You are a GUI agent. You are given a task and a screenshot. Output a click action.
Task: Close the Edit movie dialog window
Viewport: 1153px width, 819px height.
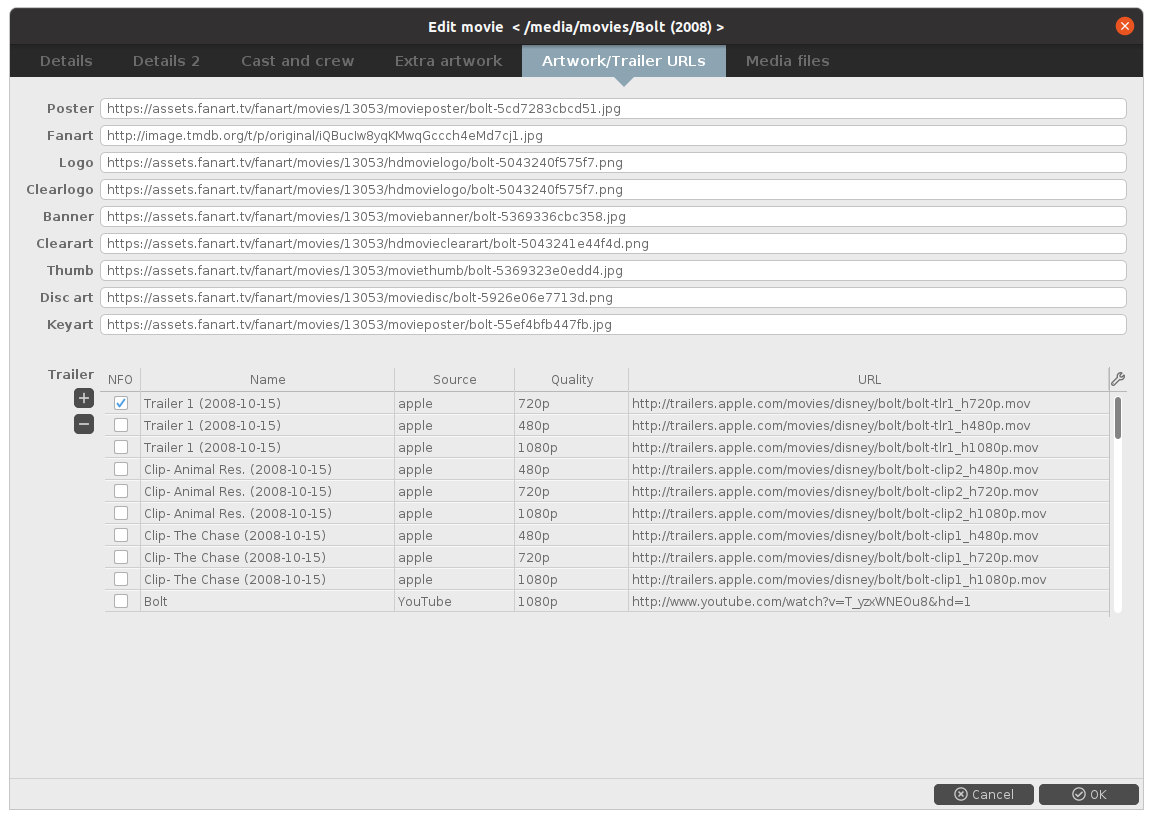[1125, 26]
